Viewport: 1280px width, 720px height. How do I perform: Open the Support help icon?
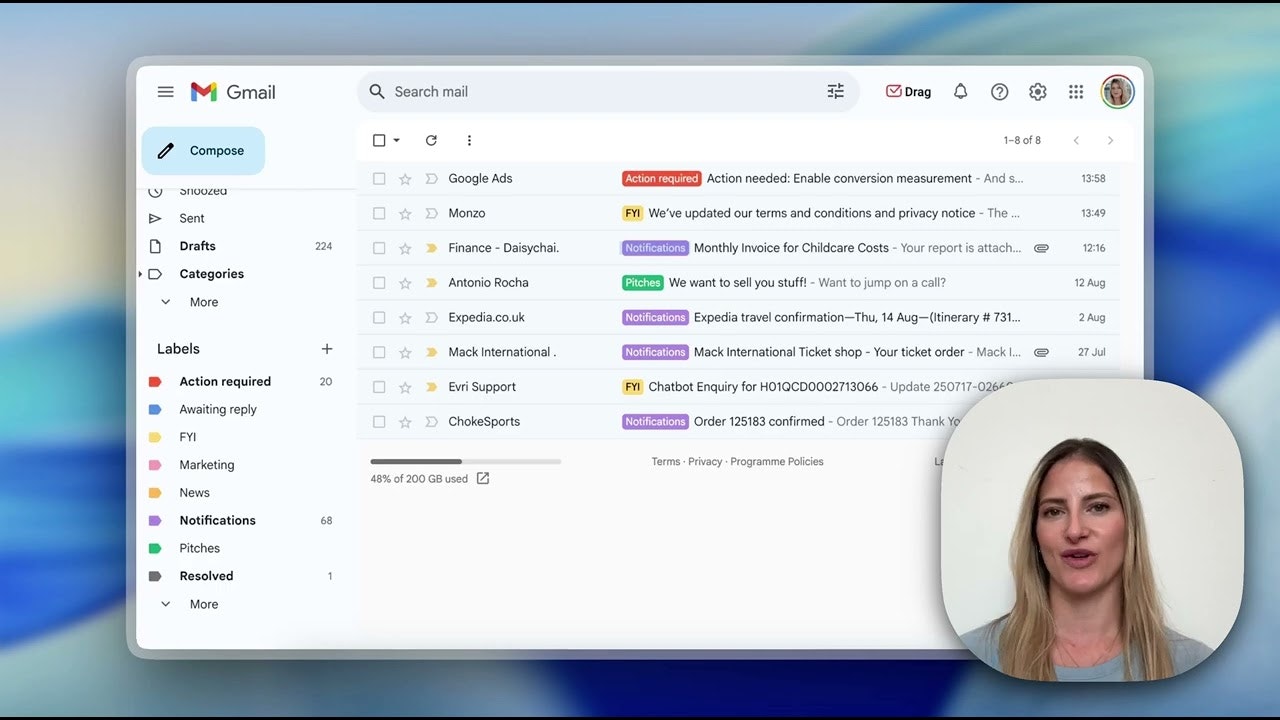point(999,92)
